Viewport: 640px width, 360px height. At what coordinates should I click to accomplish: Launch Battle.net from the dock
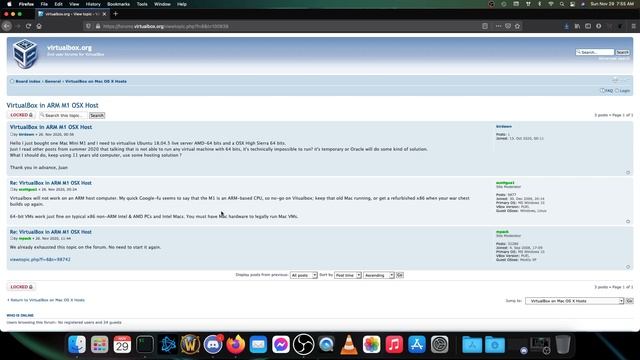coord(168,345)
